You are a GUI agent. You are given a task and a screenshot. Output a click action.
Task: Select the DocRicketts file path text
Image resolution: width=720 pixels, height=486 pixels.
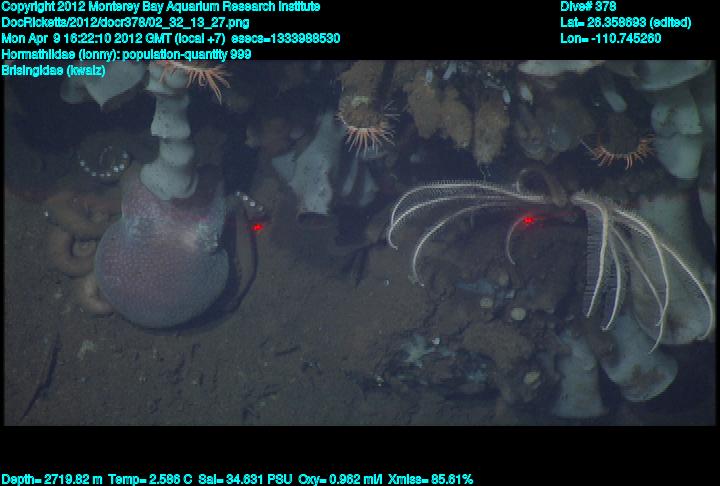click(x=125, y=23)
